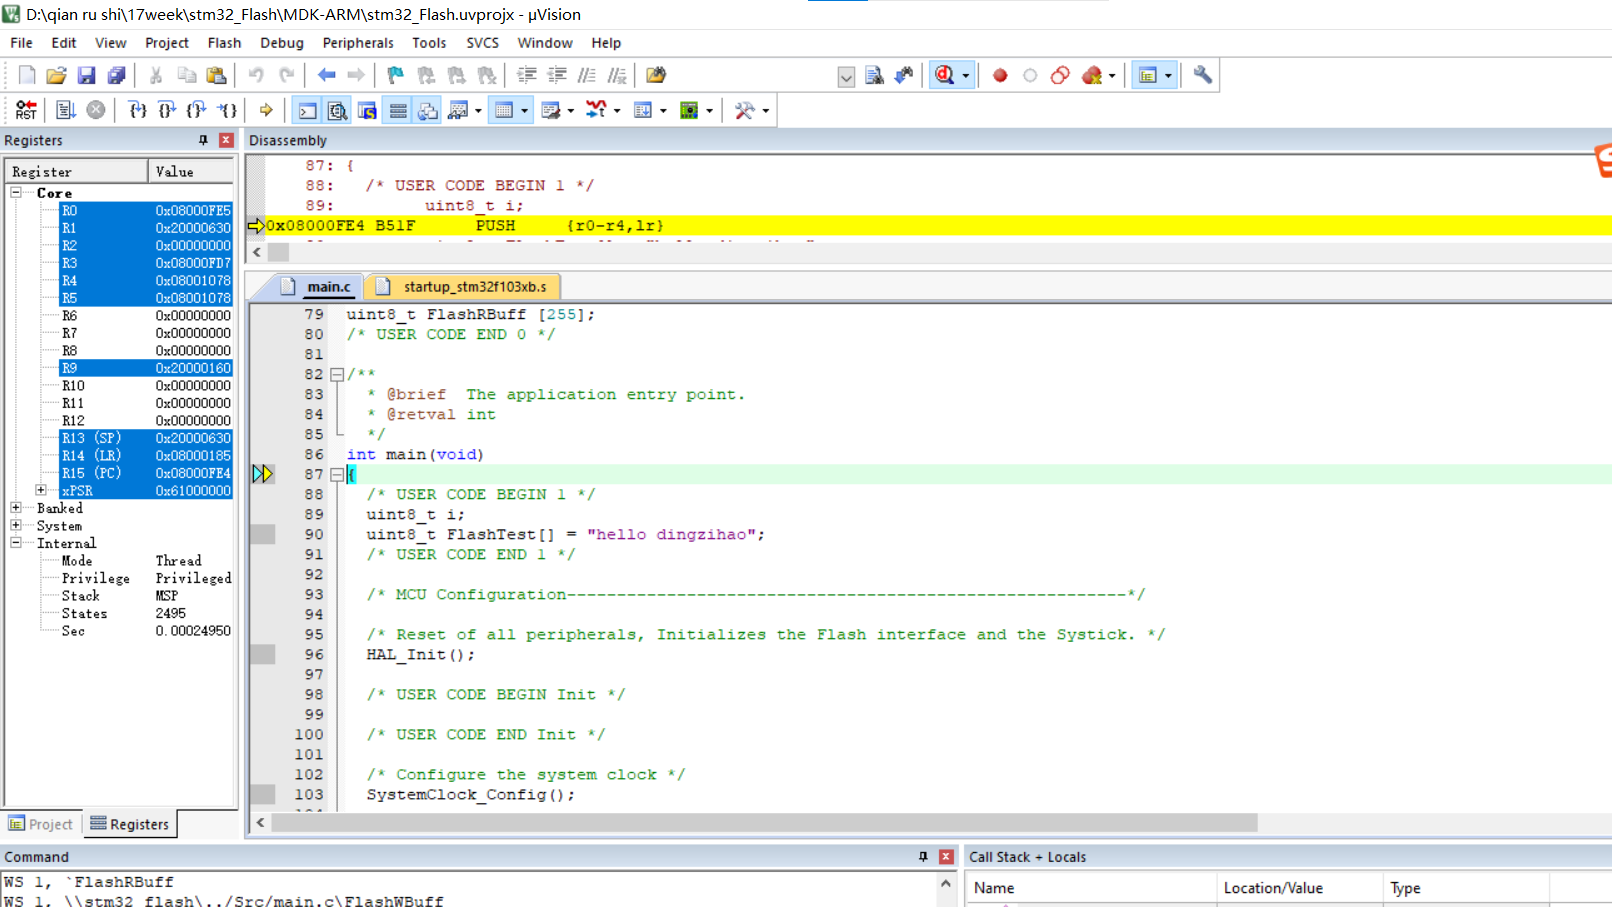Collapse the Core register group
The image size is (1612, 907).
point(16,192)
